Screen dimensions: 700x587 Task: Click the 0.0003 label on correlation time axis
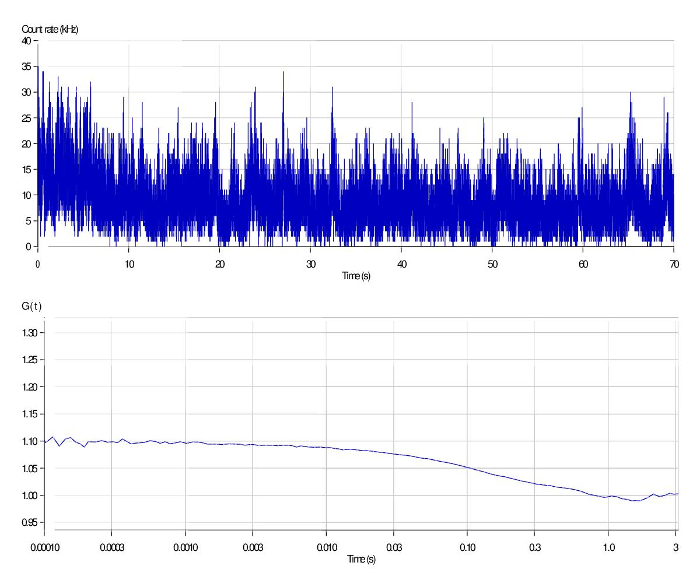112,547
